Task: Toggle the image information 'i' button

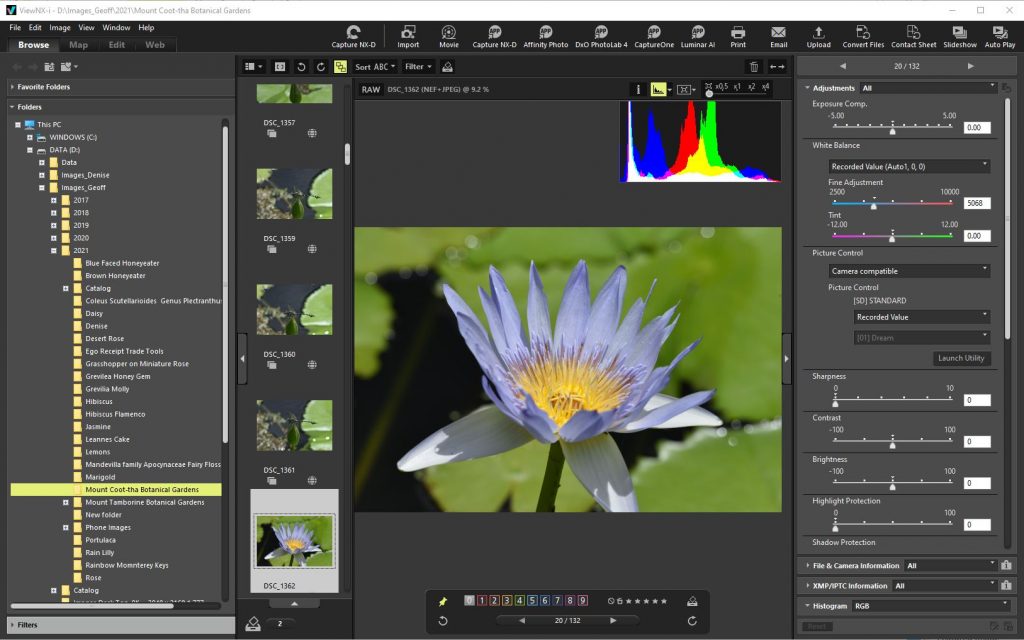Action: [x=637, y=89]
